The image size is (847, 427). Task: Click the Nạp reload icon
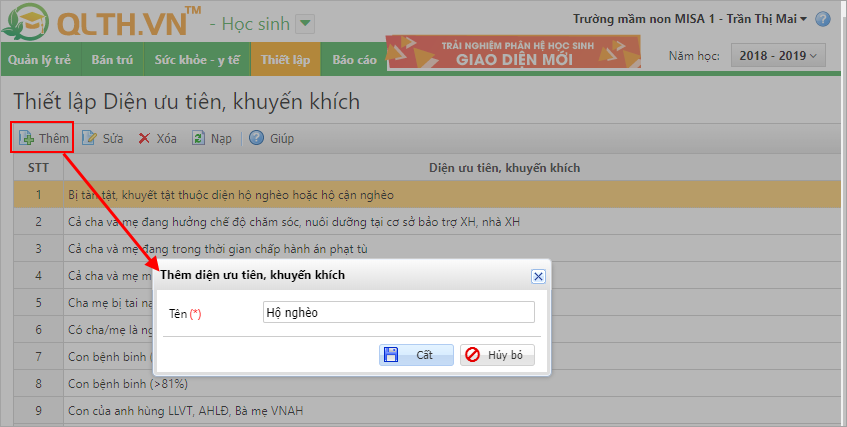click(198, 138)
